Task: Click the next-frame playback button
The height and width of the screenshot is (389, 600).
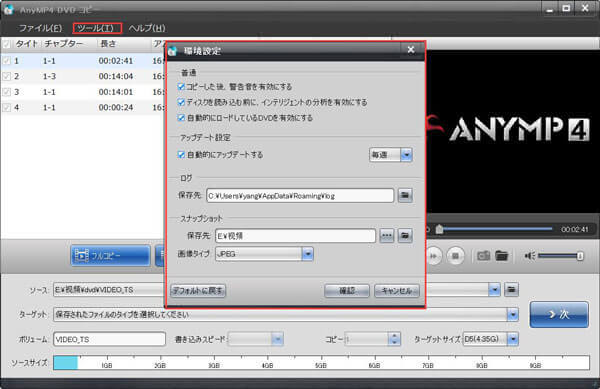Action: [434, 256]
